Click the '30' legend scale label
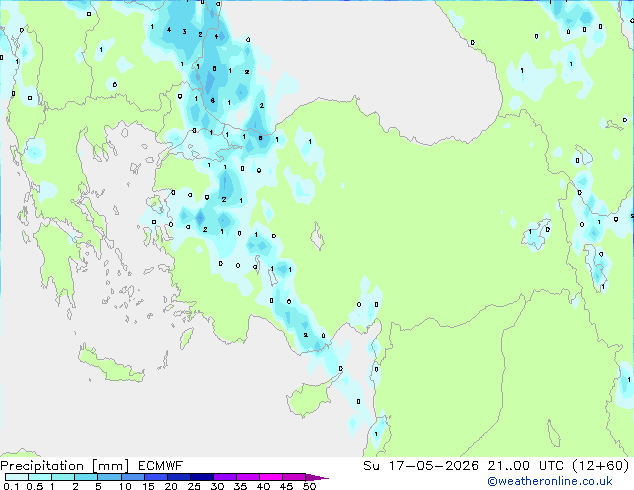This screenshot has height=490, width=634. tap(217, 486)
